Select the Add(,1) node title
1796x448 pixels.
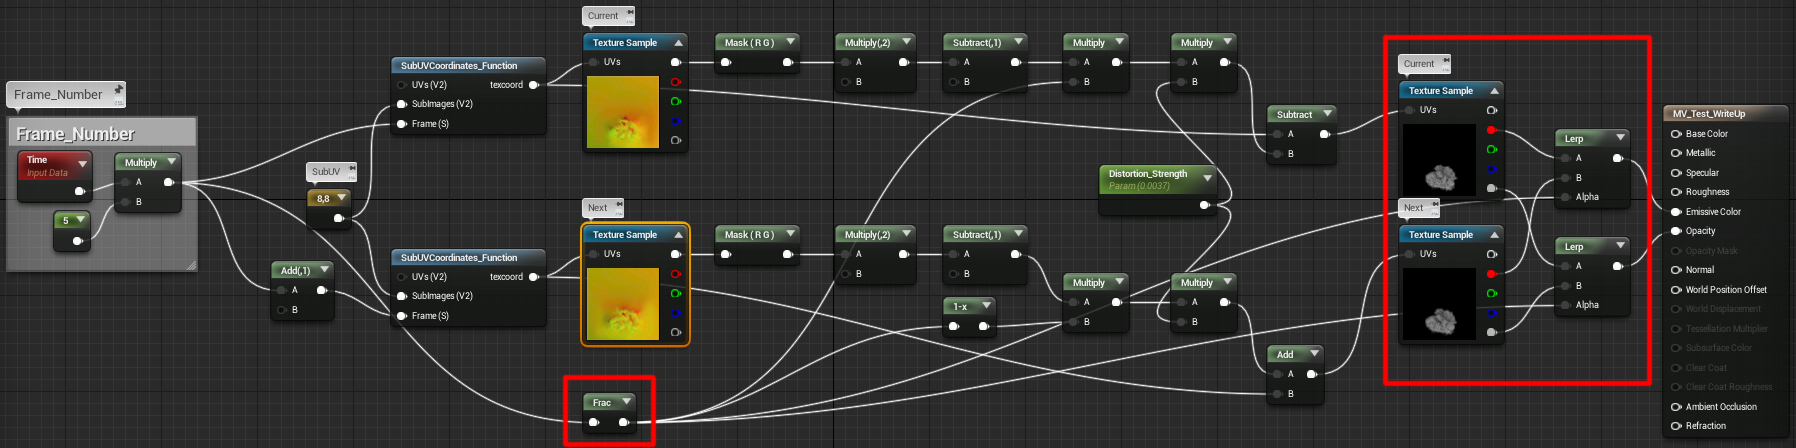coord(295,271)
